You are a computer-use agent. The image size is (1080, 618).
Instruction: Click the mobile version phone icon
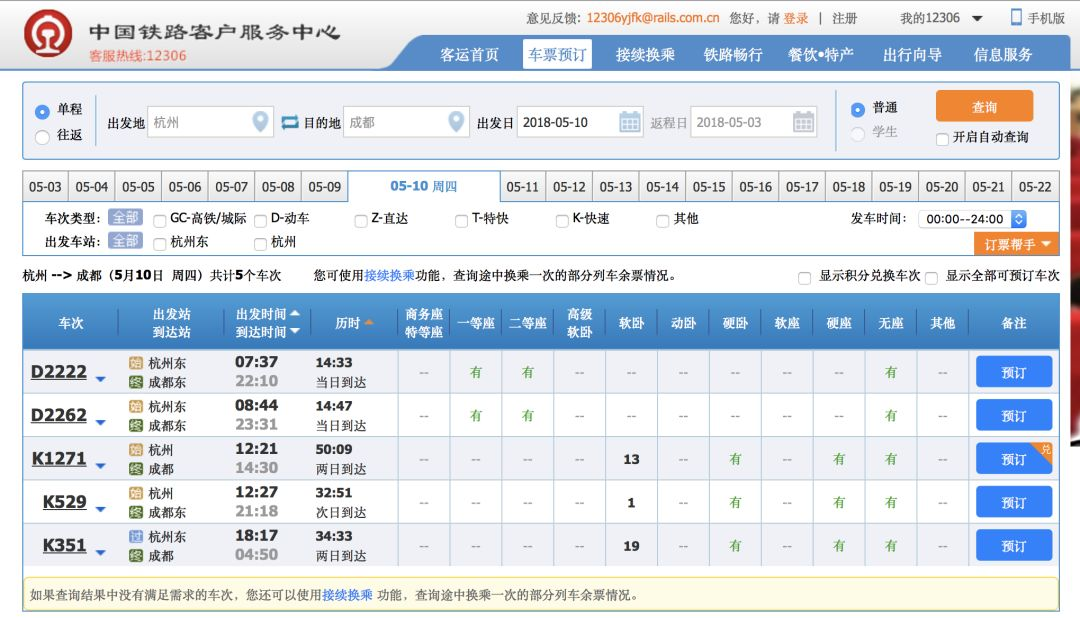[1016, 17]
